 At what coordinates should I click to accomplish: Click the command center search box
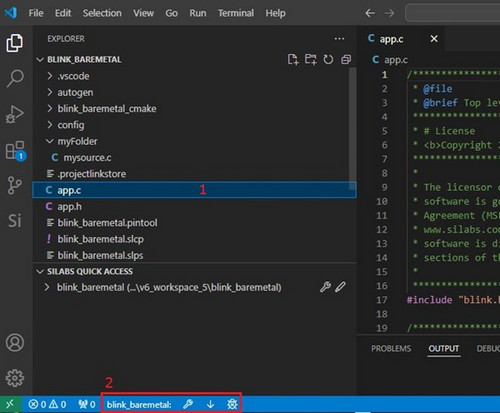[x=453, y=13]
